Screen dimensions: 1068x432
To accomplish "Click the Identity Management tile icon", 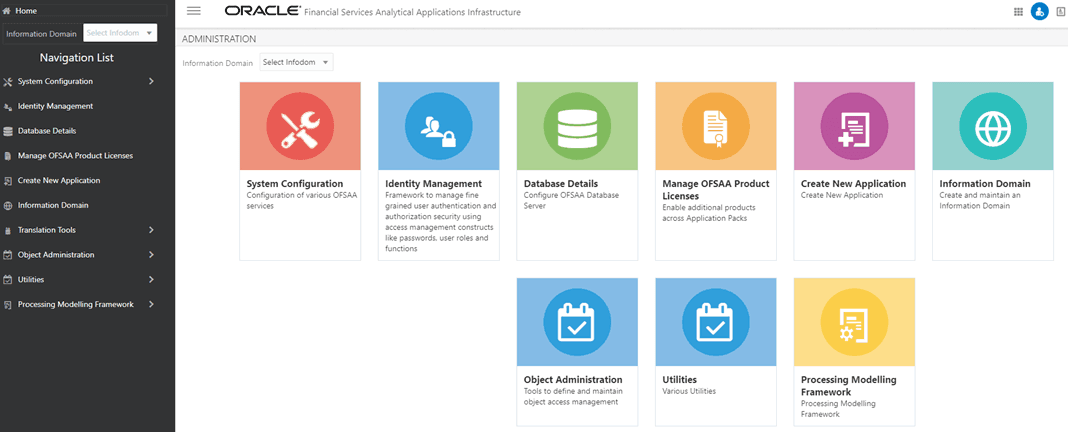I will tap(439, 126).
